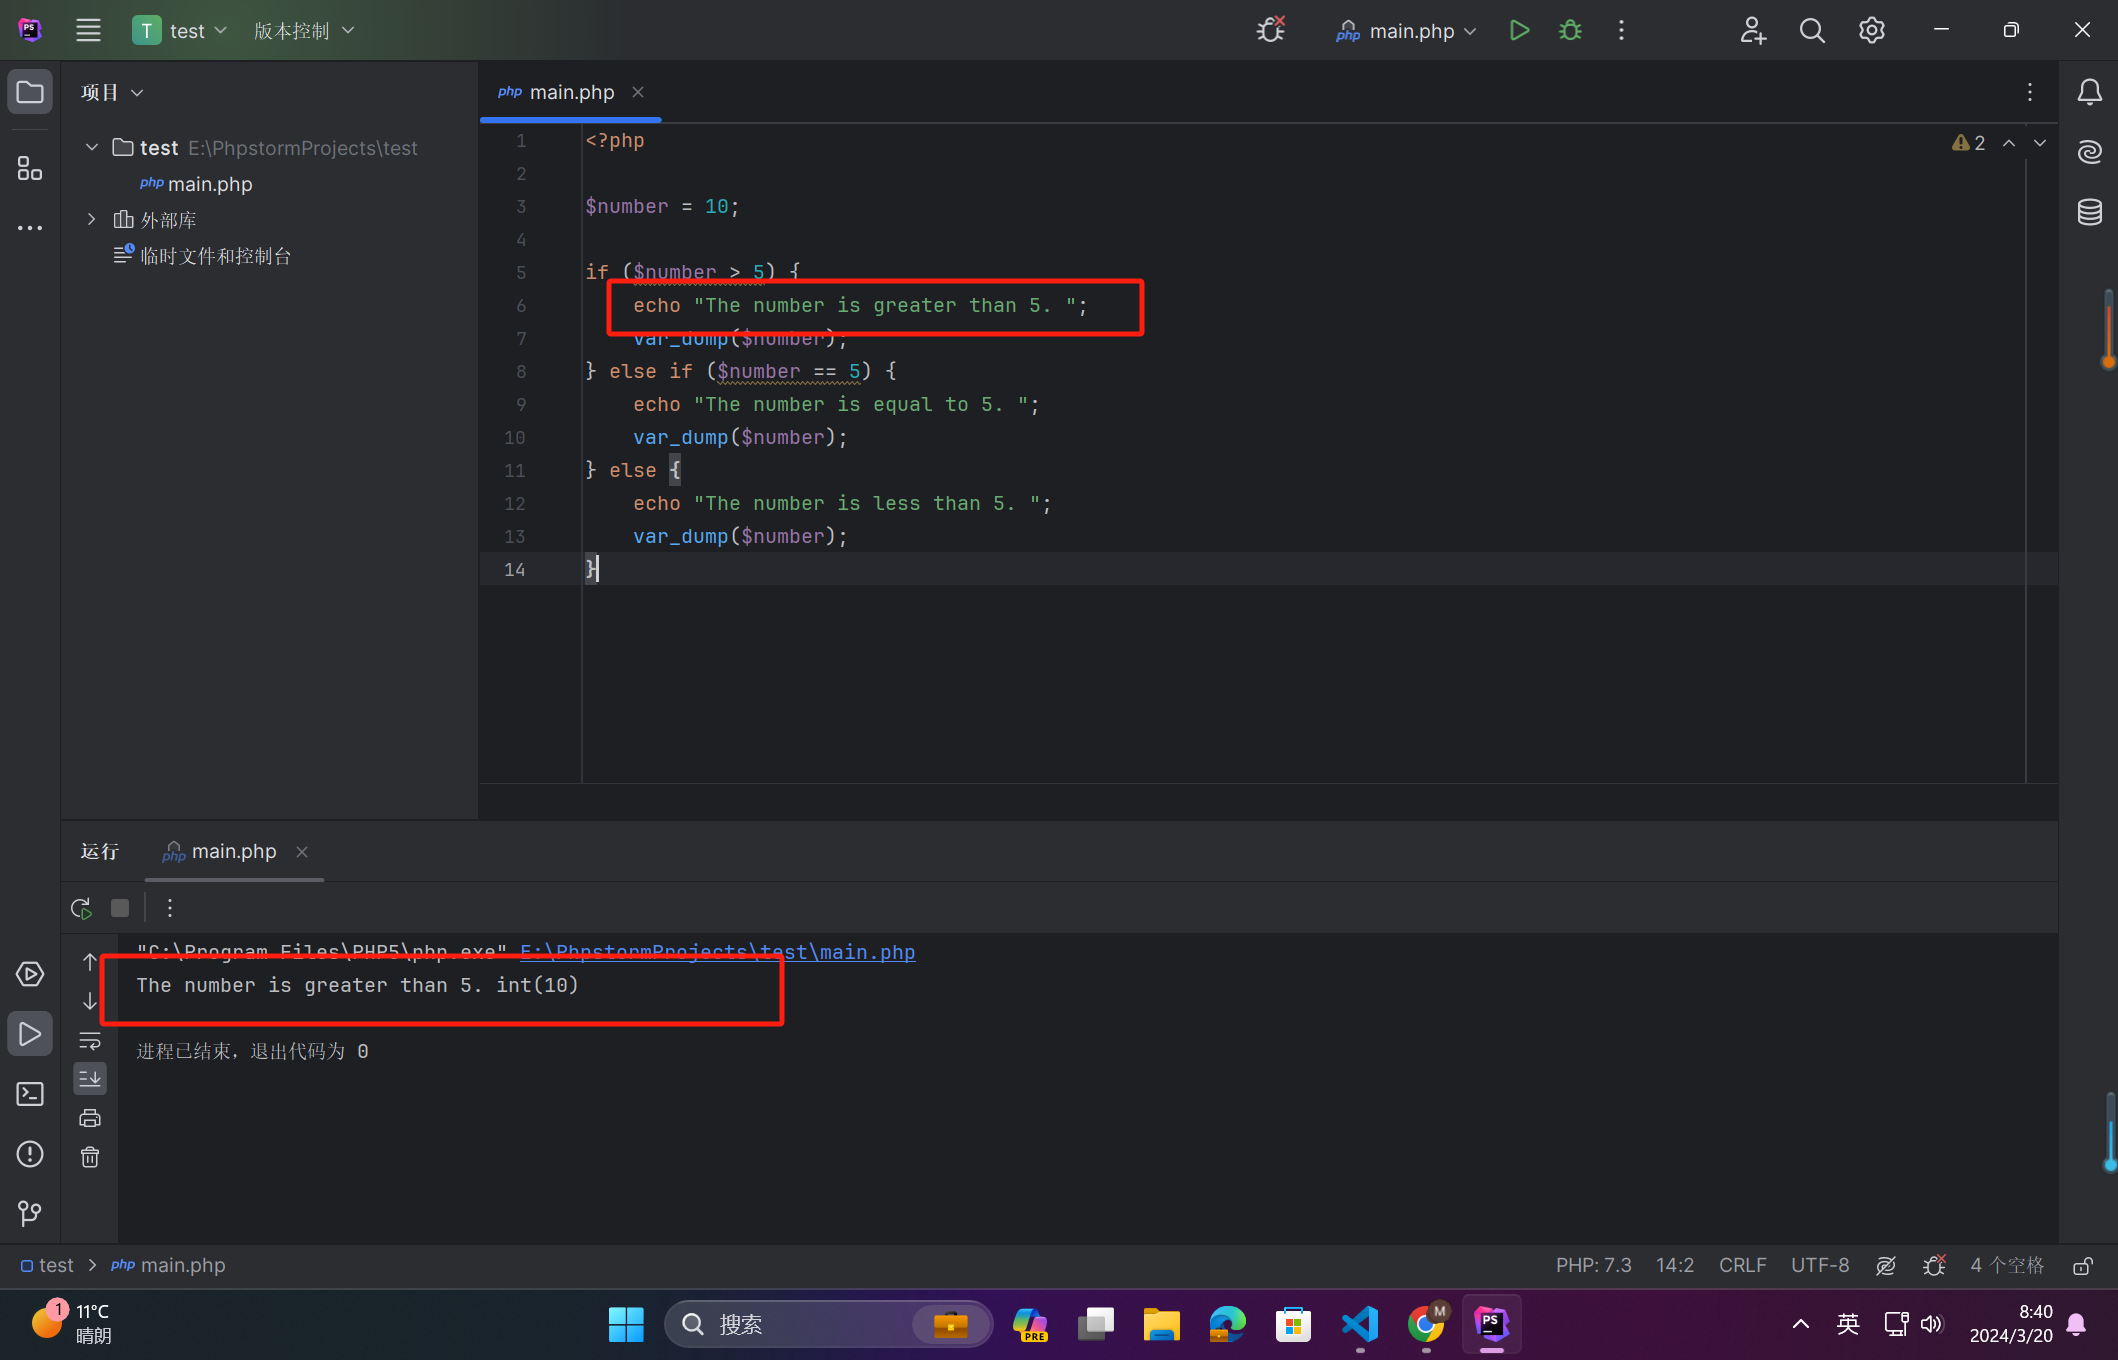Open the Terminal tool window
This screenshot has width=2118, height=1360.
[x=30, y=1094]
